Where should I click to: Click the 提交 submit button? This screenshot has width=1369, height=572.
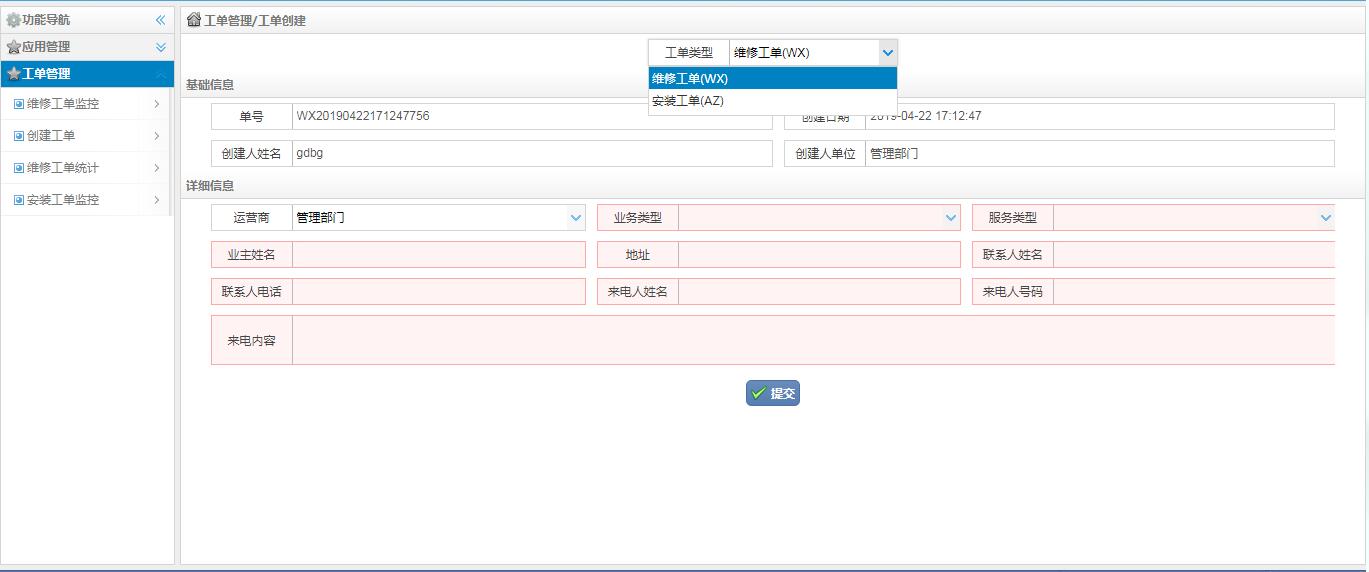click(x=773, y=394)
